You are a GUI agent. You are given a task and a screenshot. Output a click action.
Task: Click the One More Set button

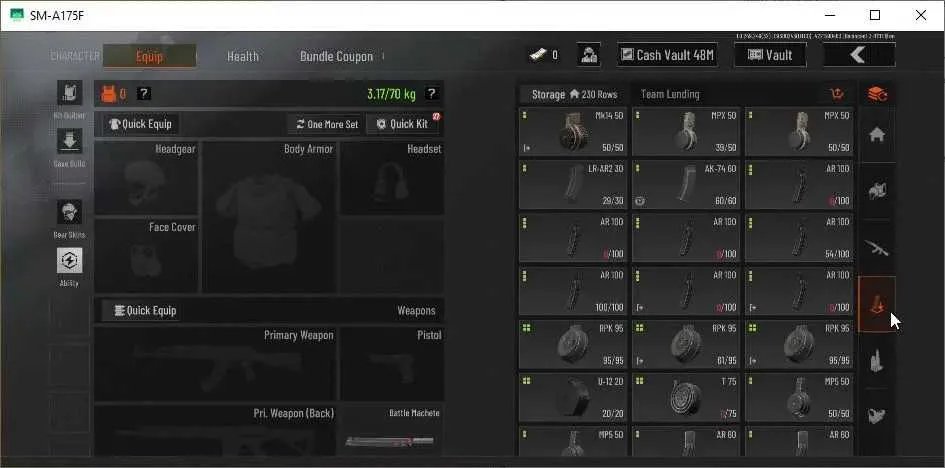(327, 124)
